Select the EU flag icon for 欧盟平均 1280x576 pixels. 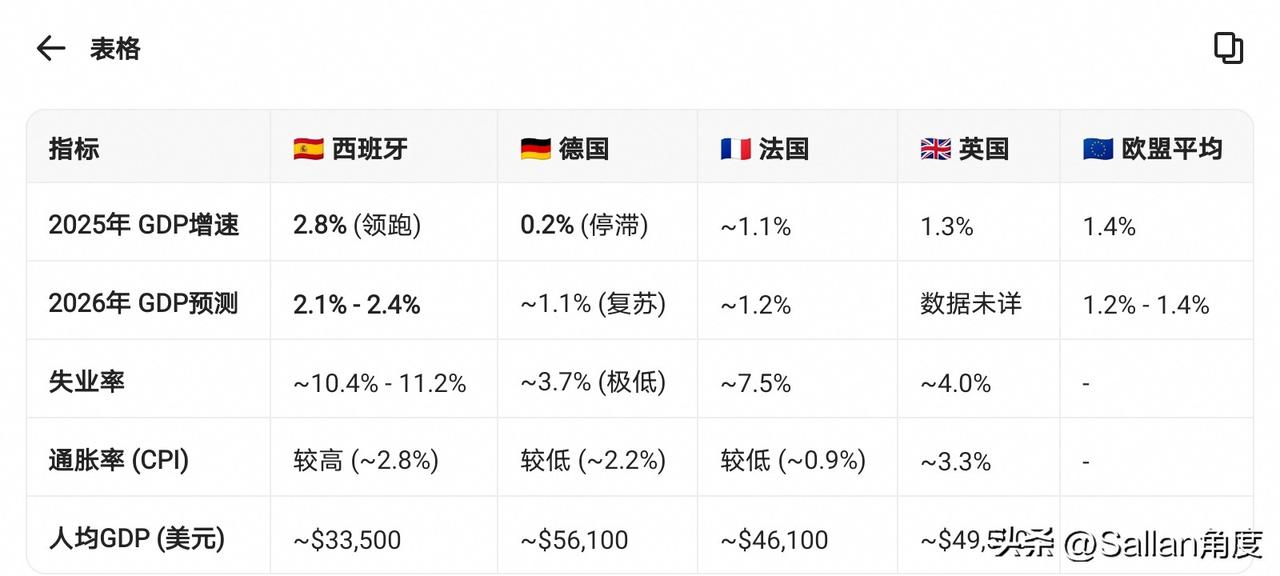pyautogui.click(x=1098, y=148)
